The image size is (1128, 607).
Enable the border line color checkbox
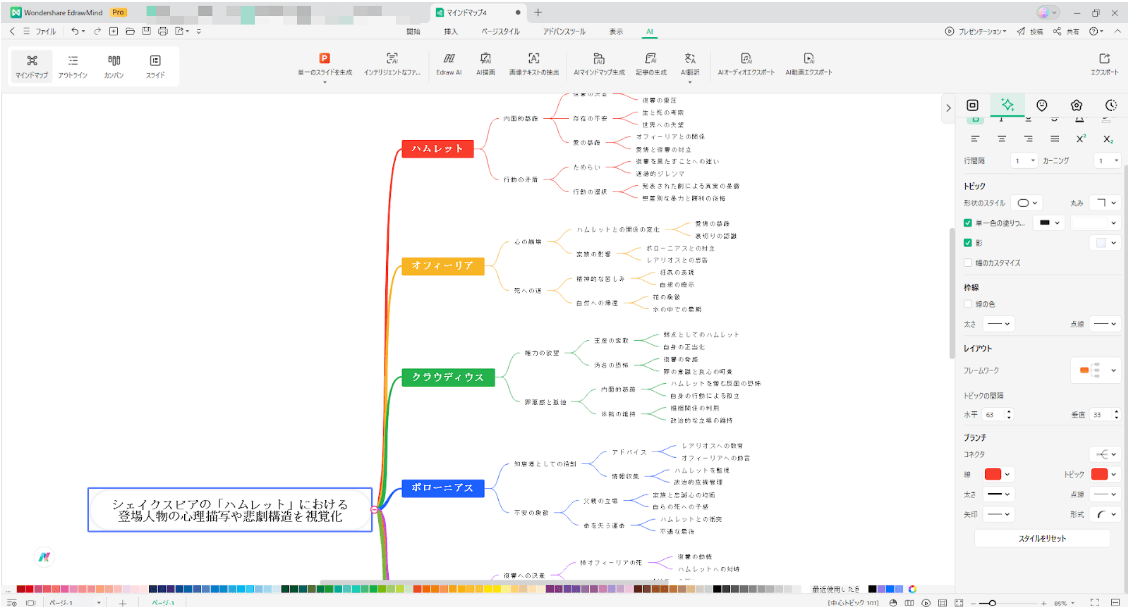[x=968, y=304]
